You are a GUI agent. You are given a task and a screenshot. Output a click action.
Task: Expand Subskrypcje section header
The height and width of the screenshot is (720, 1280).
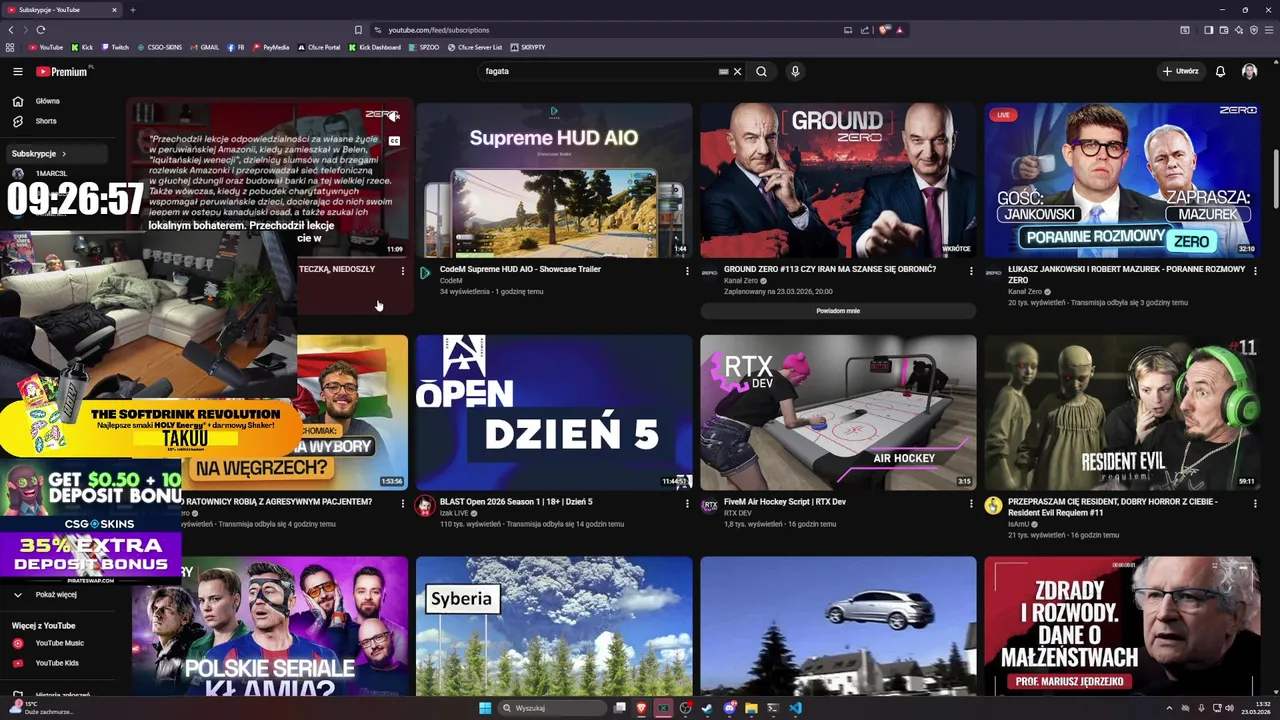click(59, 154)
